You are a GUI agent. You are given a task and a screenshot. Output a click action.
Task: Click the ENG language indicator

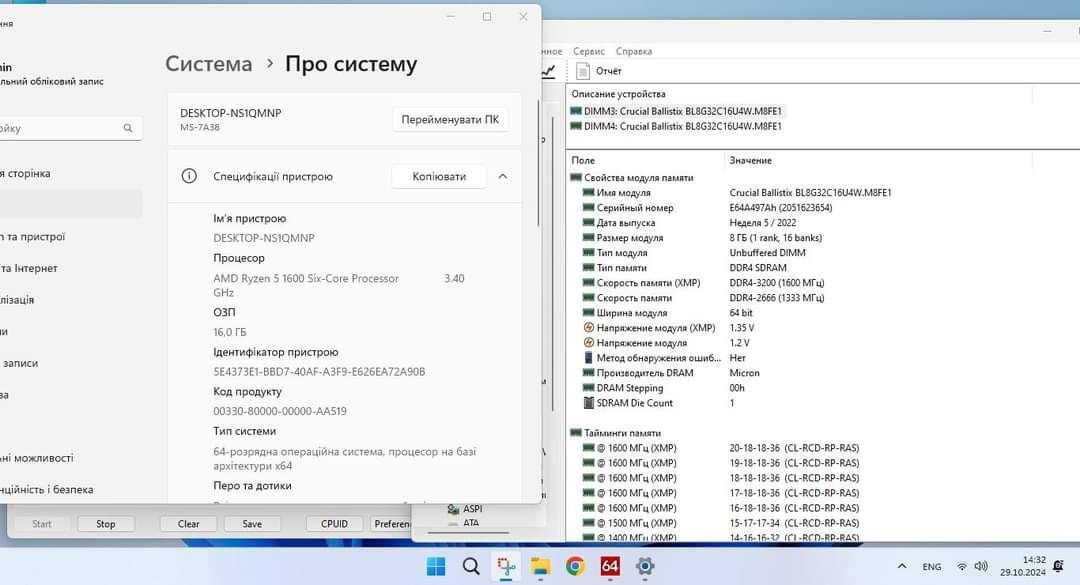pyautogui.click(x=932, y=566)
